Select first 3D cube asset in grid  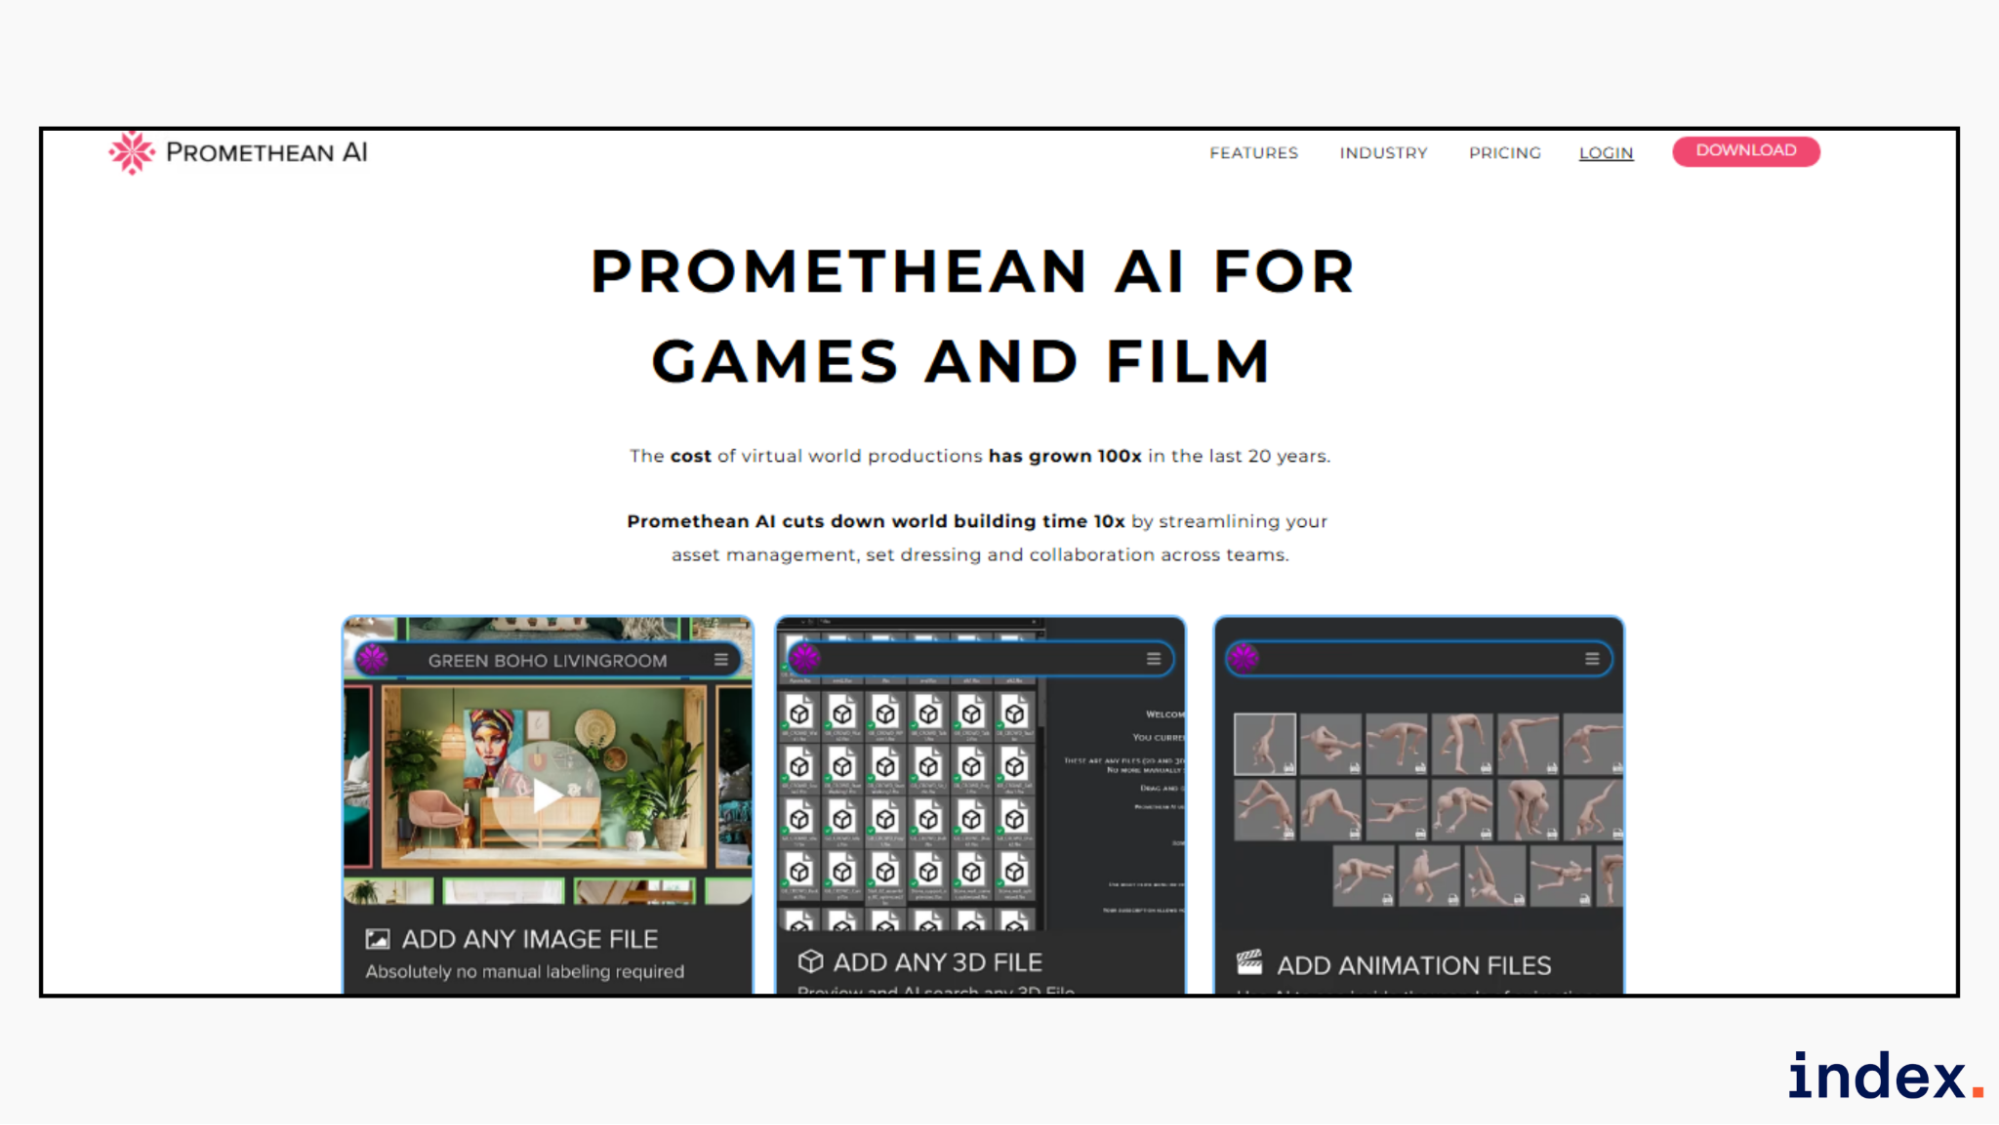(x=799, y=714)
